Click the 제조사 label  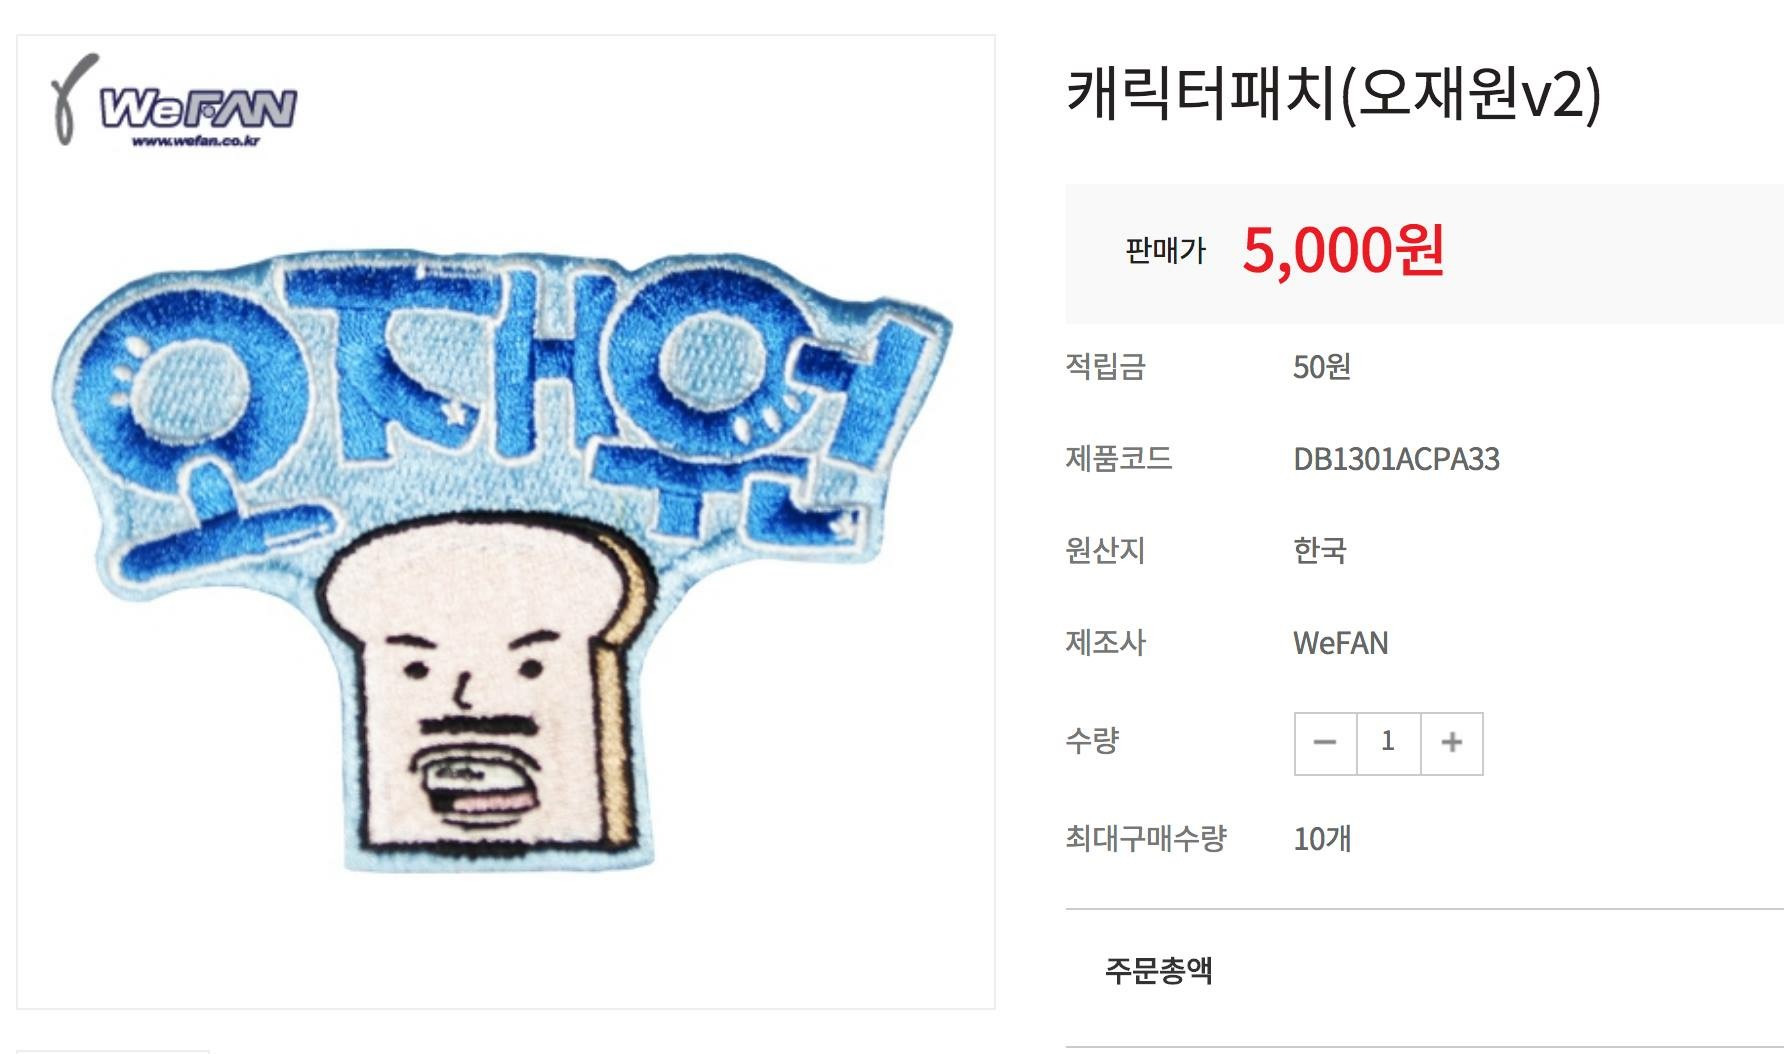click(x=1105, y=643)
